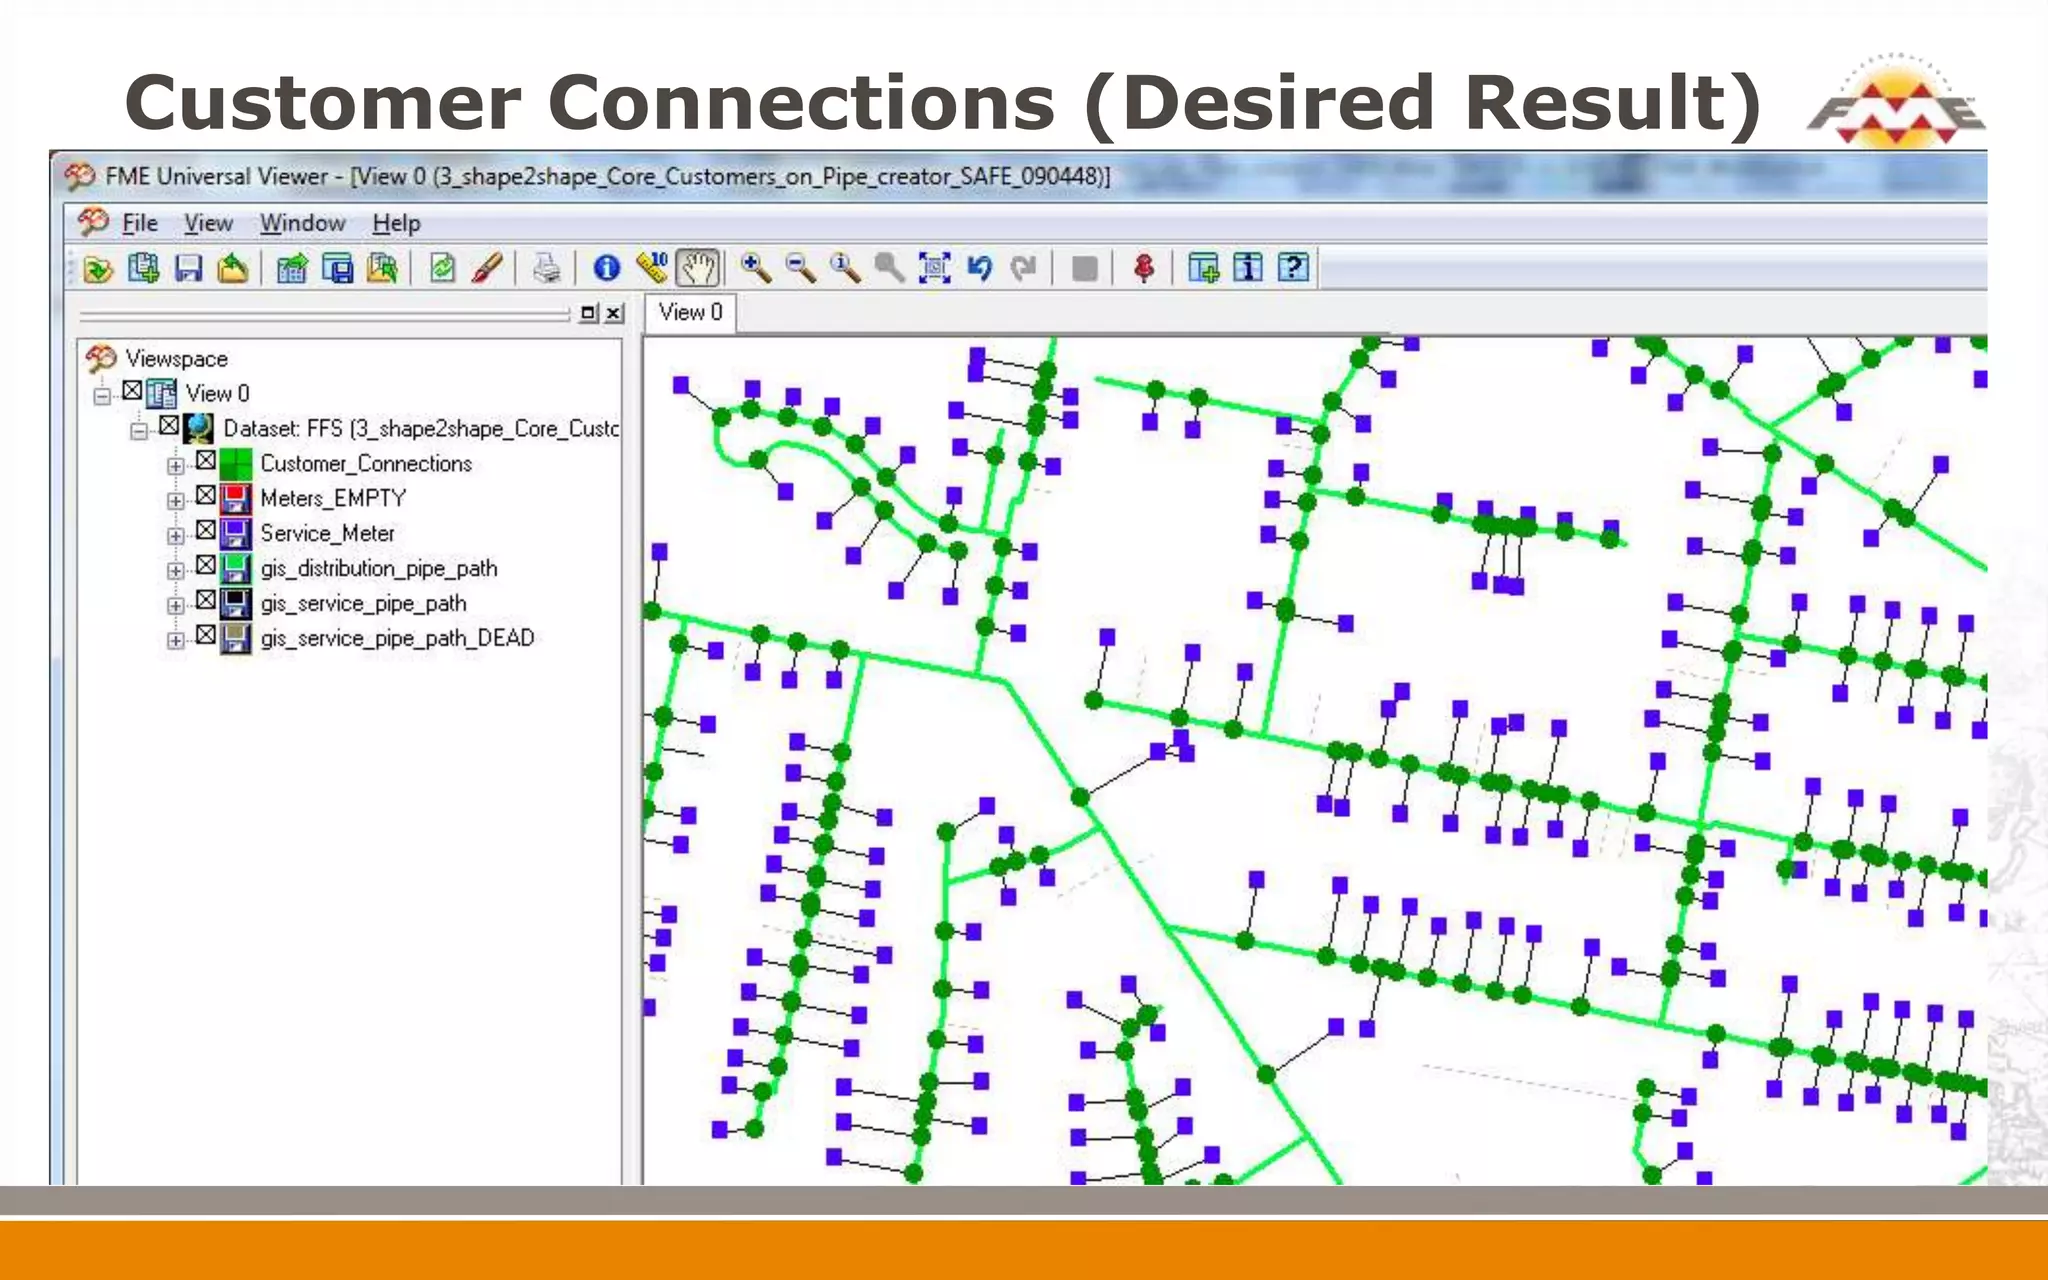2048x1280 pixels.
Task: Click the Help question mark icon
Action: click(1293, 268)
